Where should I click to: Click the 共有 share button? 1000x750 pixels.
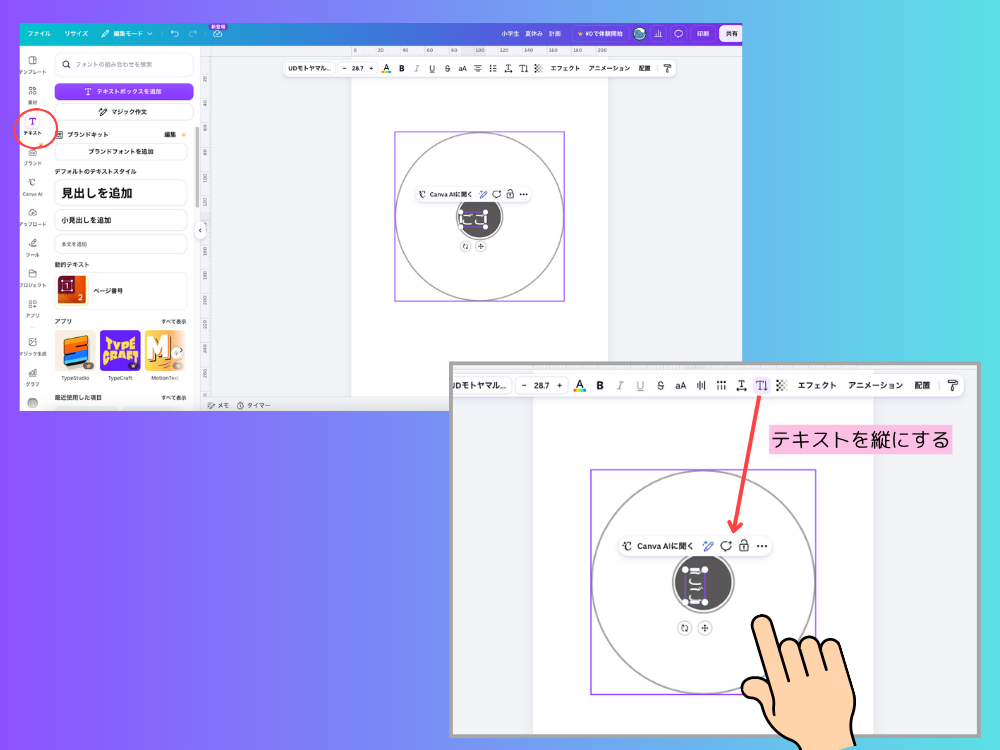[x=731, y=33]
